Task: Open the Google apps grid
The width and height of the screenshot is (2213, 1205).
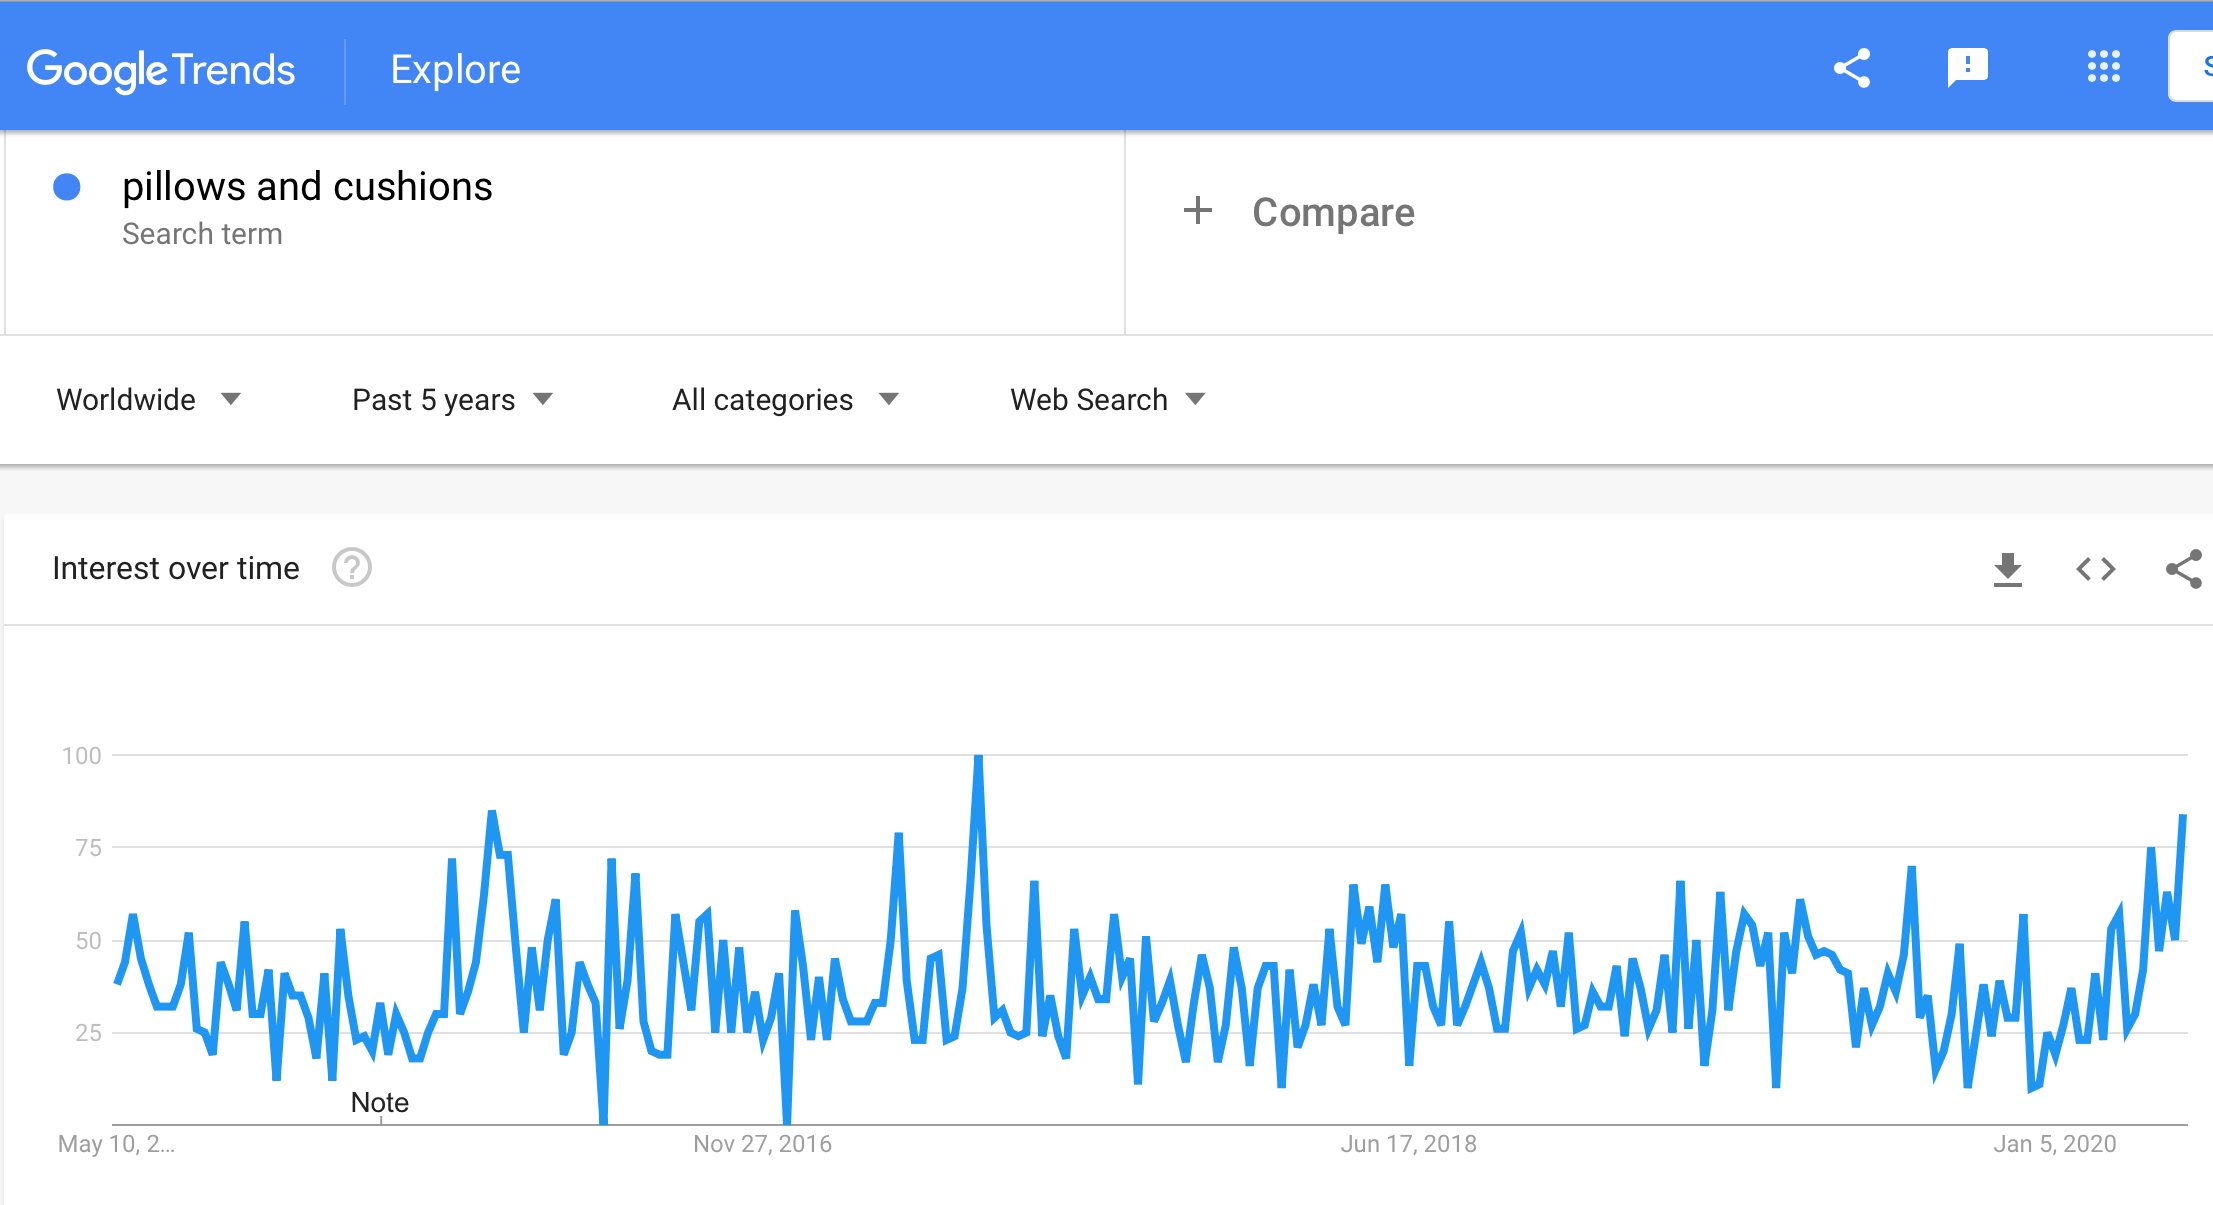Action: (x=2103, y=67)
